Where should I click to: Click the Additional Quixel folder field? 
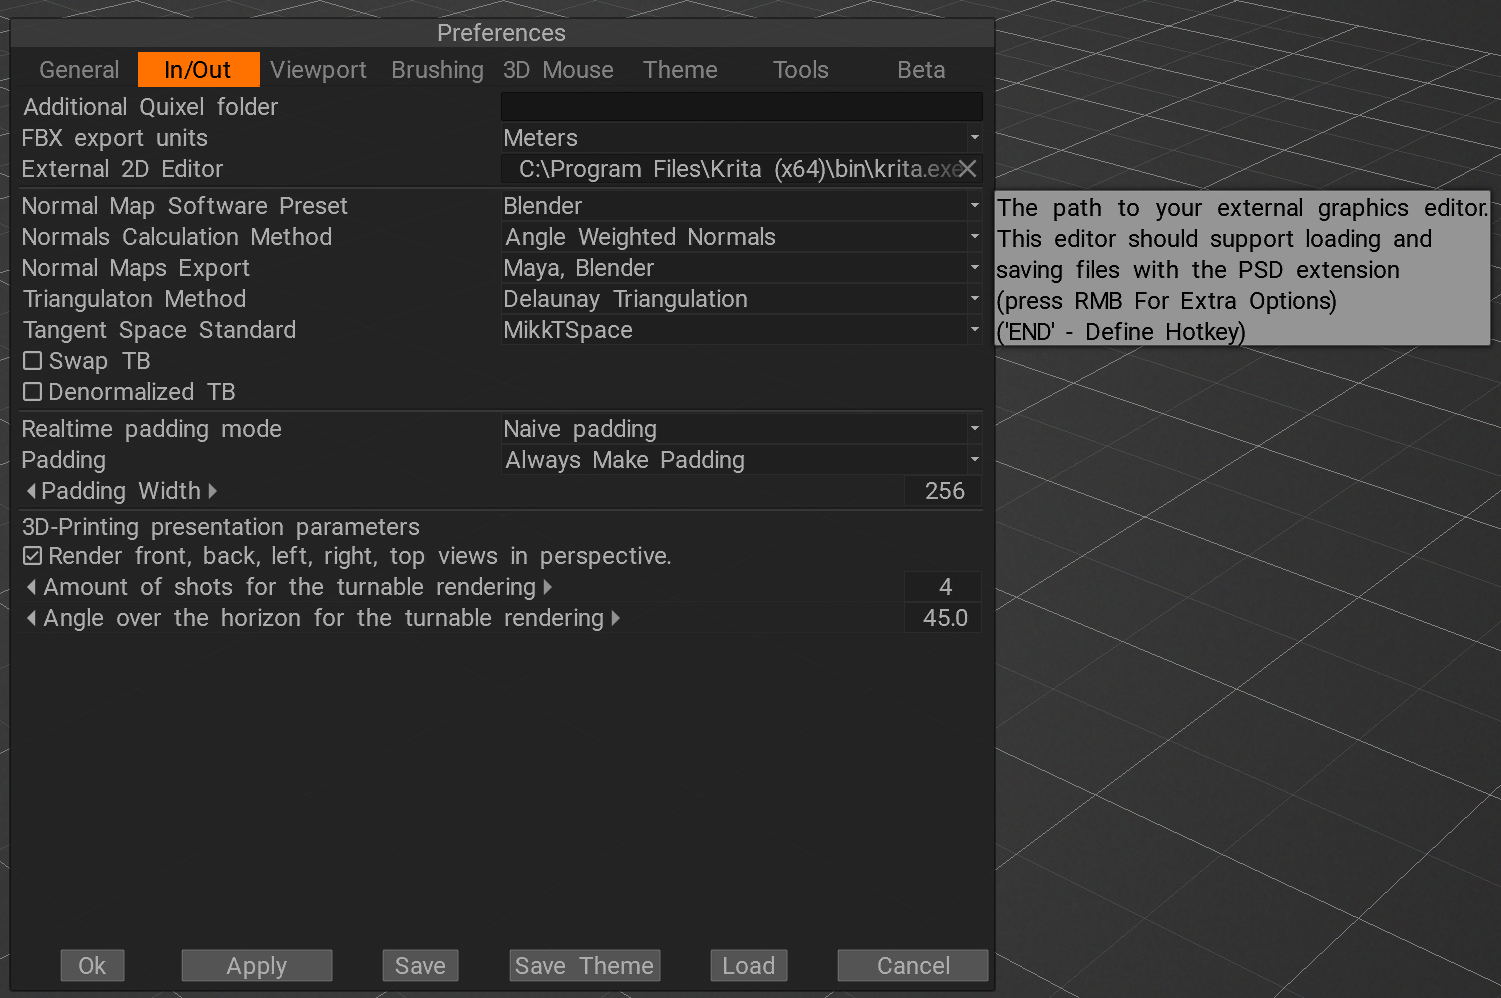tap(742, 107)
